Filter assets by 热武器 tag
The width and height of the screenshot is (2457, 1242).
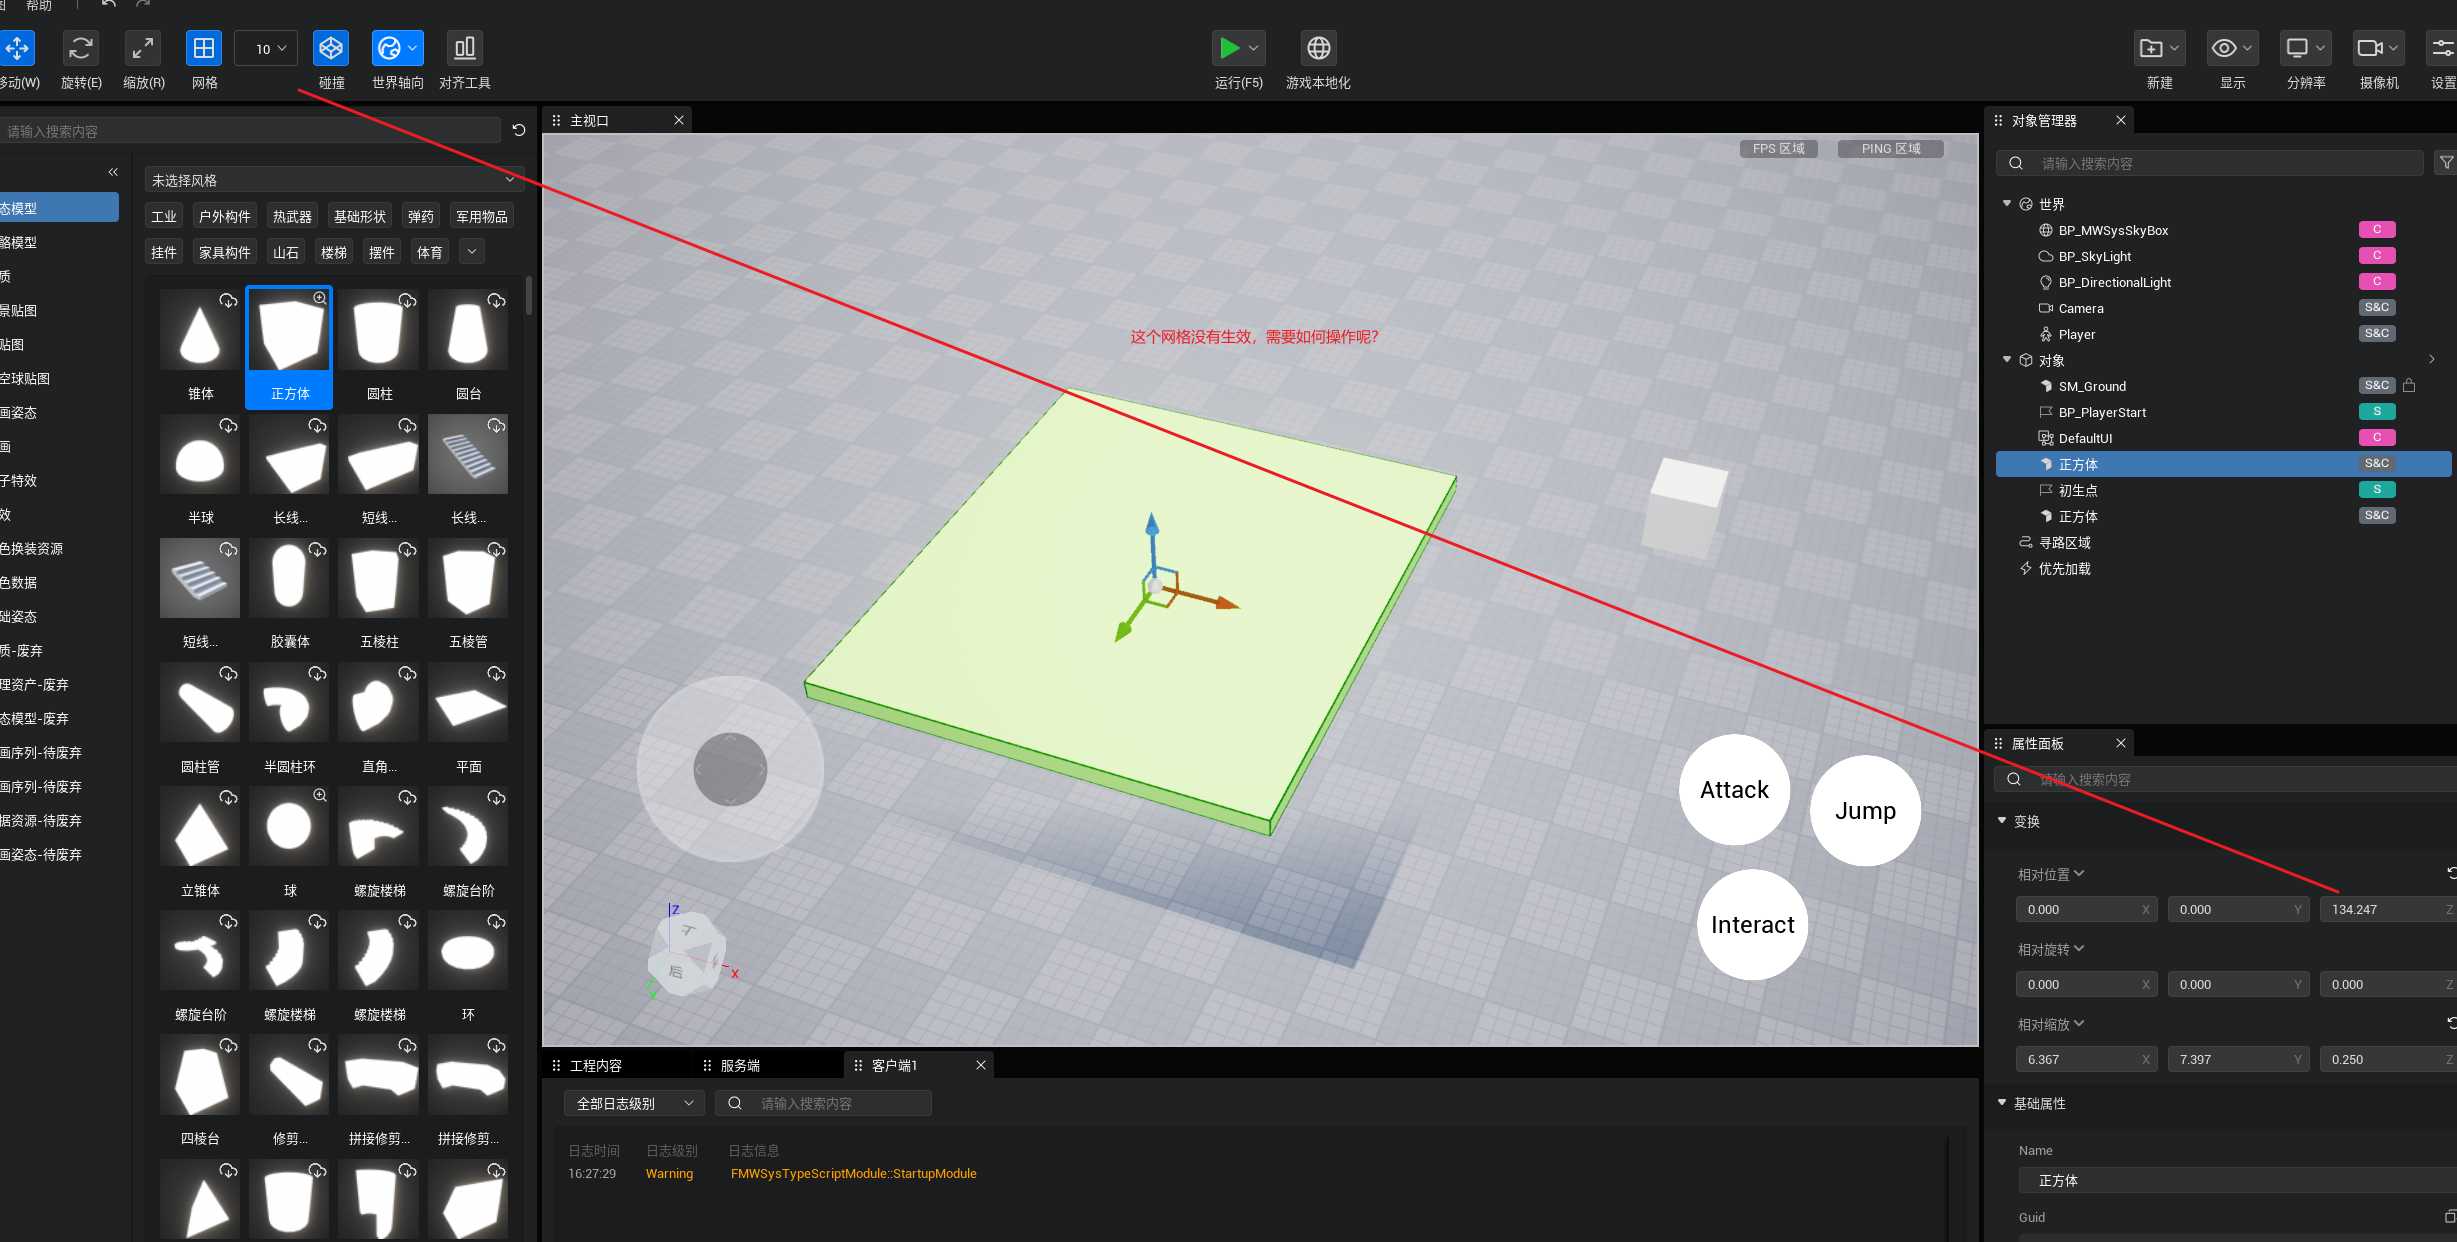[x=292, y=216]
